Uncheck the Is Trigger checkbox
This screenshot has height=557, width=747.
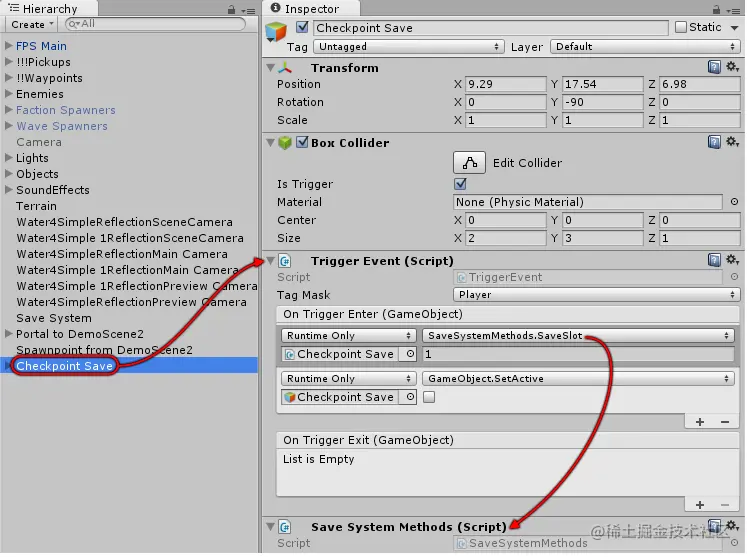(460, 183)
